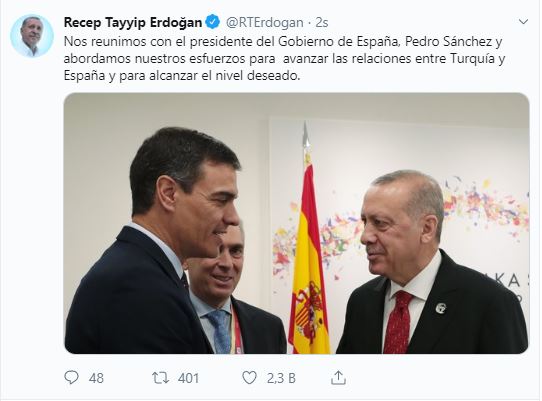The width and height of the screenshot is (542, 401).
Task: Open the Recep Tayyip Erdoğan display name
Action: click(133, 23)
